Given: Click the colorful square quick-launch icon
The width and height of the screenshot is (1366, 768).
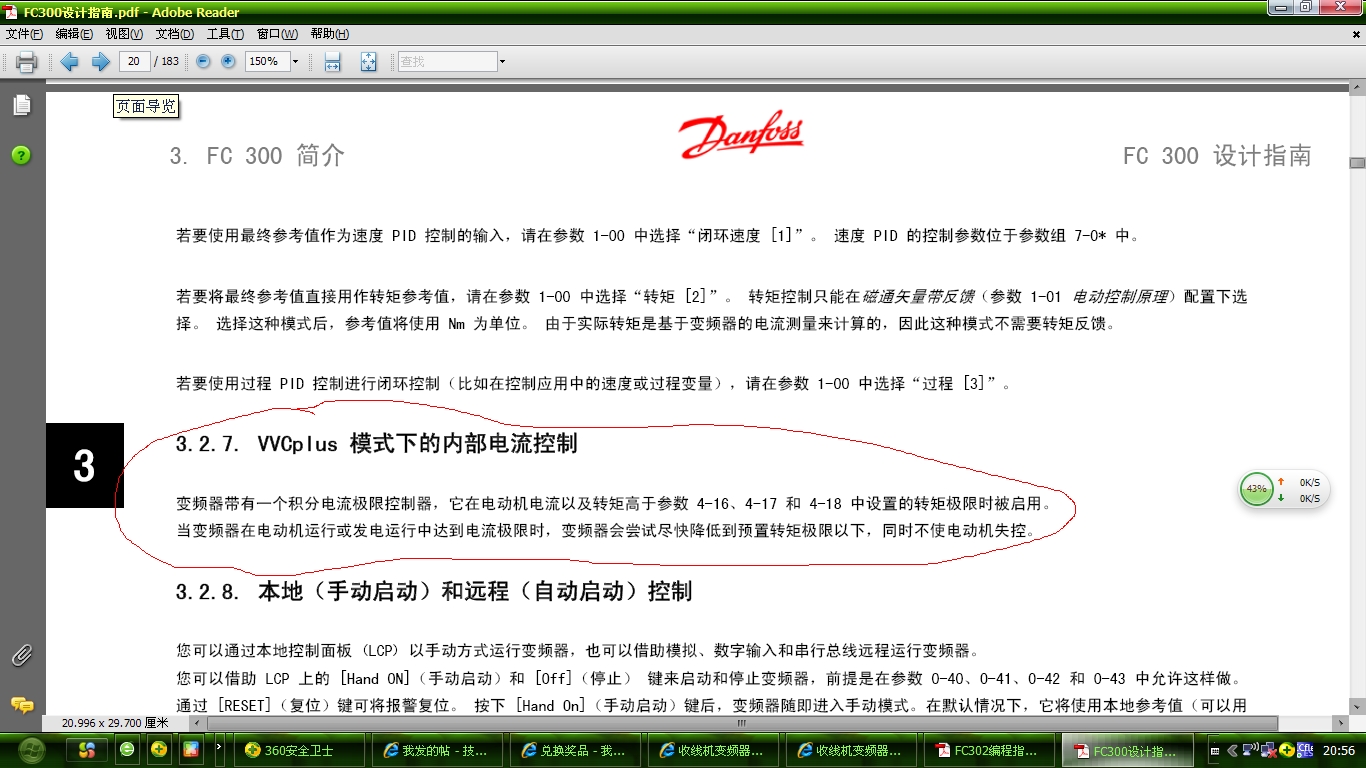Looking at the screenshot, I should [x=191, y=749].
